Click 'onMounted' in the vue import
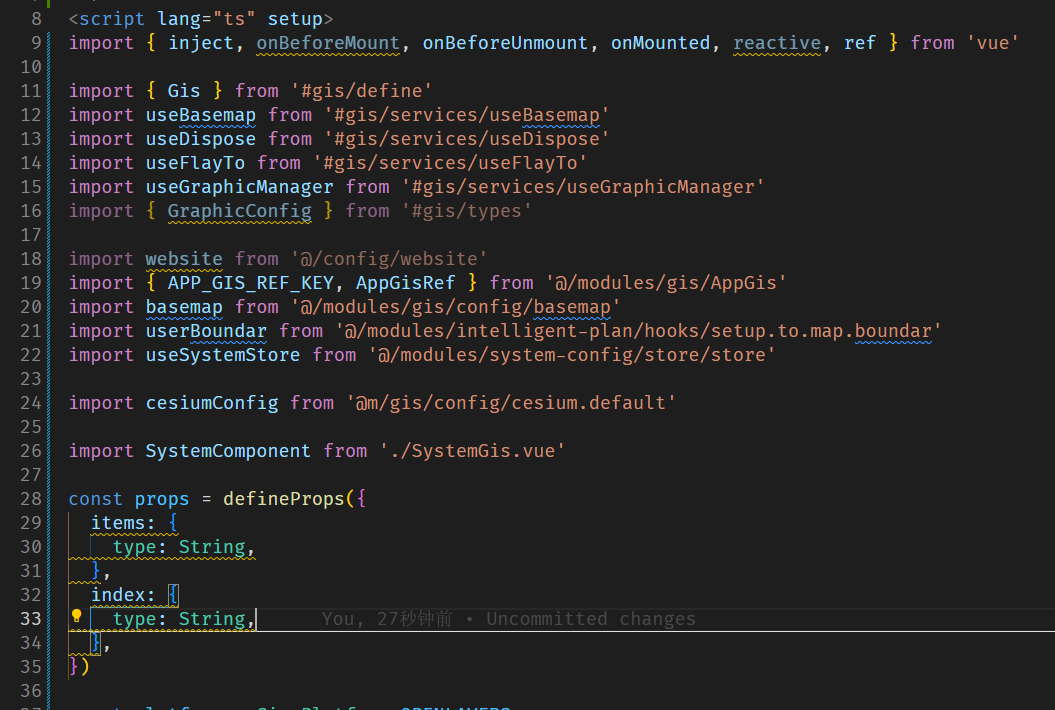Viewport: 1055px width, 710px height. [x=661, y=43]
